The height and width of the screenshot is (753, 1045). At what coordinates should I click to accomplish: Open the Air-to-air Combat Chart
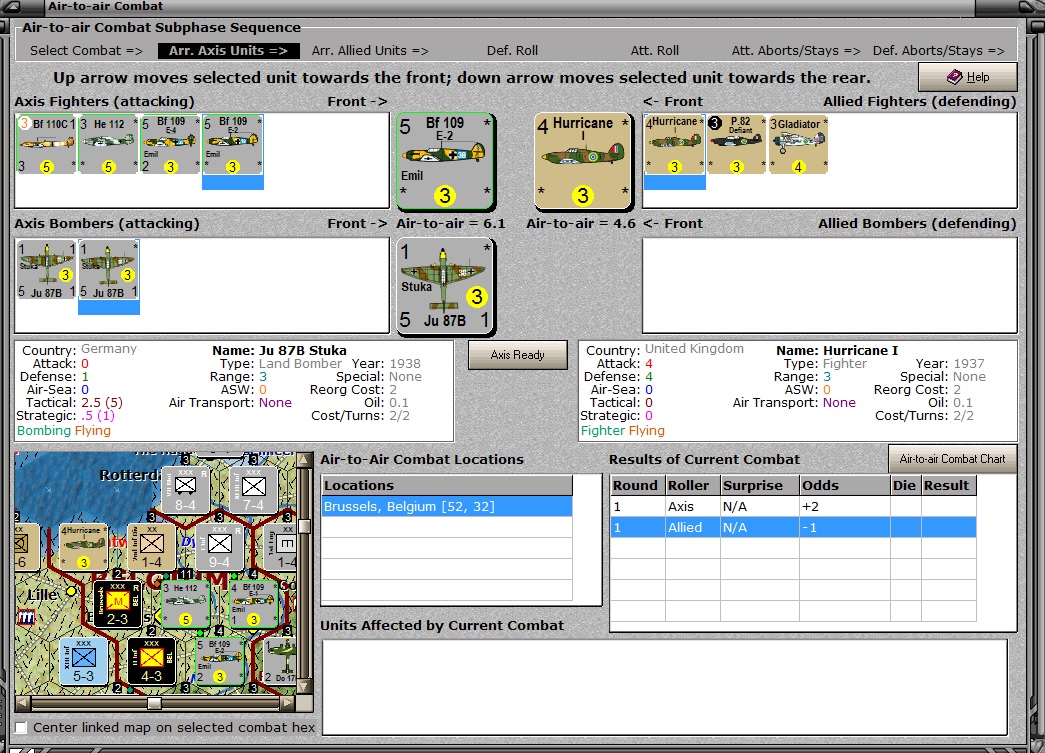[x=952, y=458]
